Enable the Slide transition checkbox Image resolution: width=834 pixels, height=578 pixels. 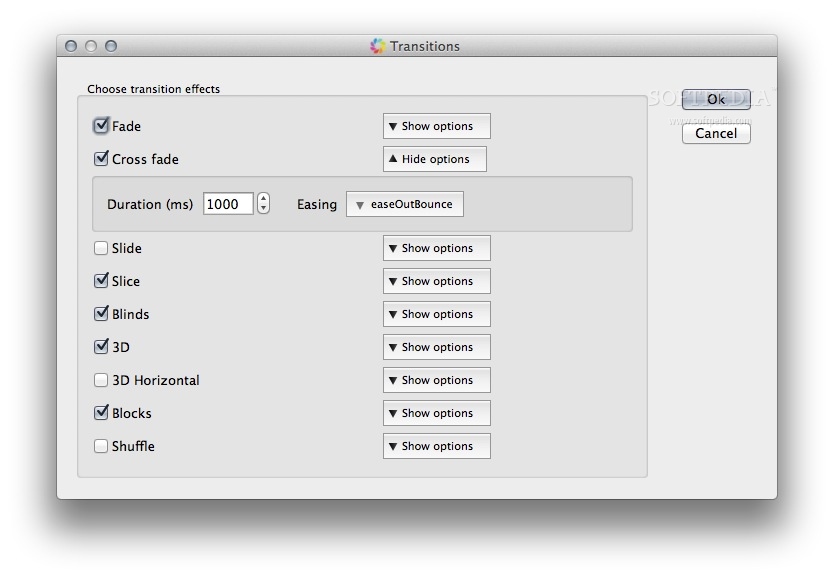(101, 248)
